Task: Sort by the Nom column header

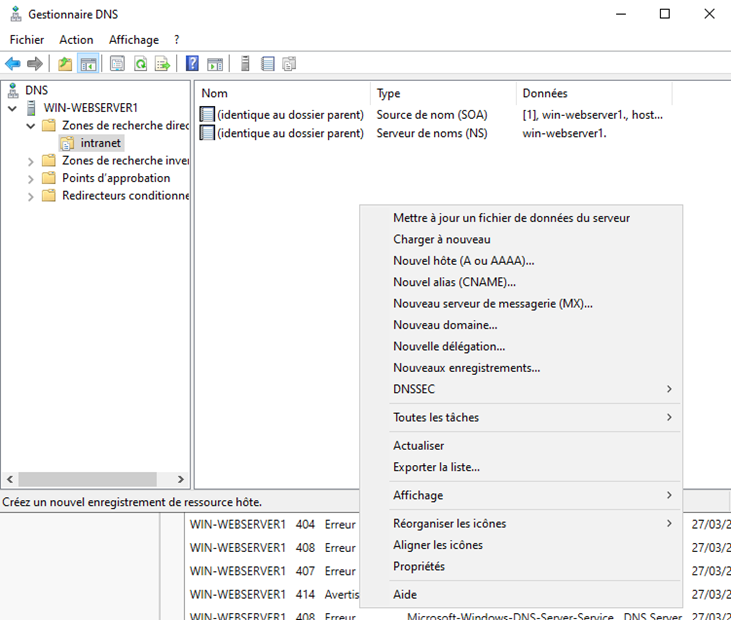Action: 283,93
